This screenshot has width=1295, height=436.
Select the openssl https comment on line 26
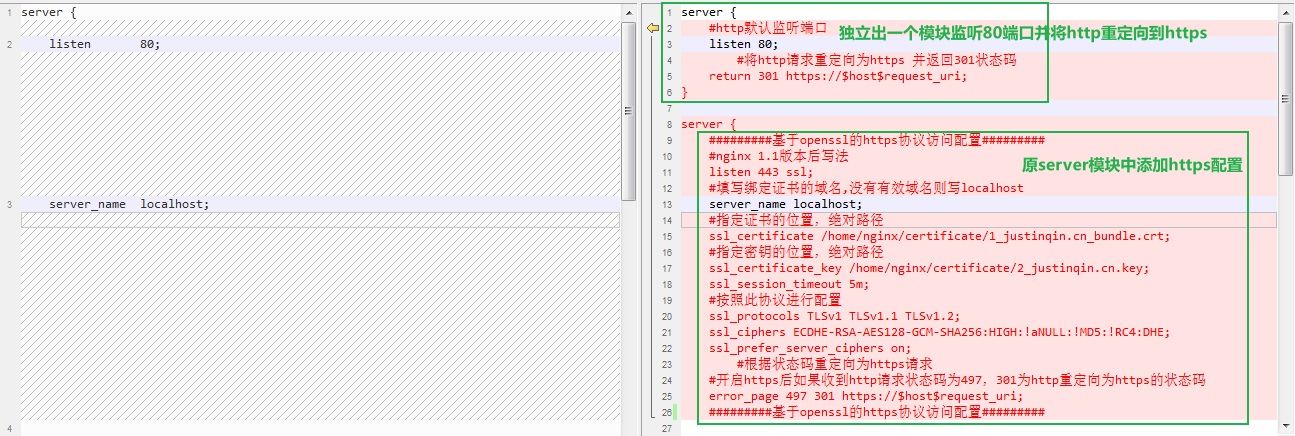click(x=877, y=412)
